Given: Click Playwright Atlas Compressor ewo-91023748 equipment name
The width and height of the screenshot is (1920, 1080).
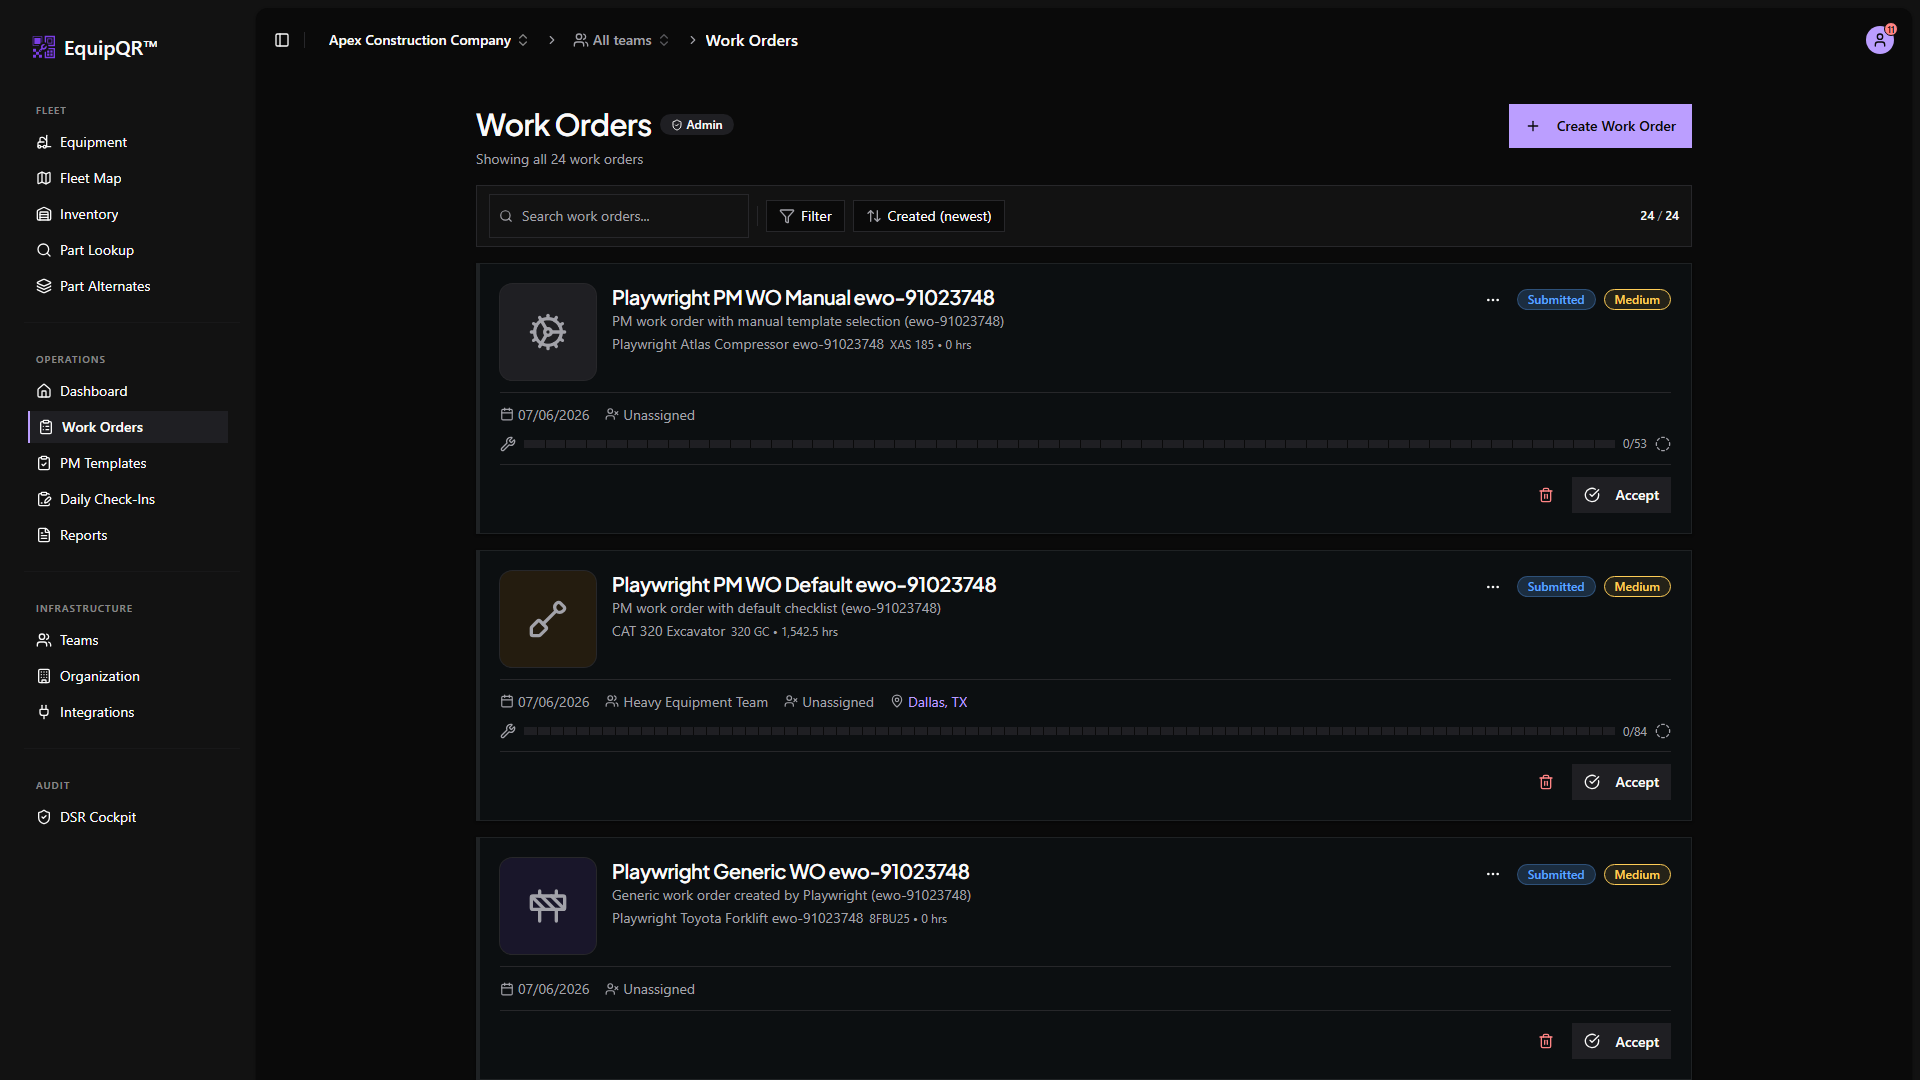Looking at the screenshot, I should pos(748,344).
